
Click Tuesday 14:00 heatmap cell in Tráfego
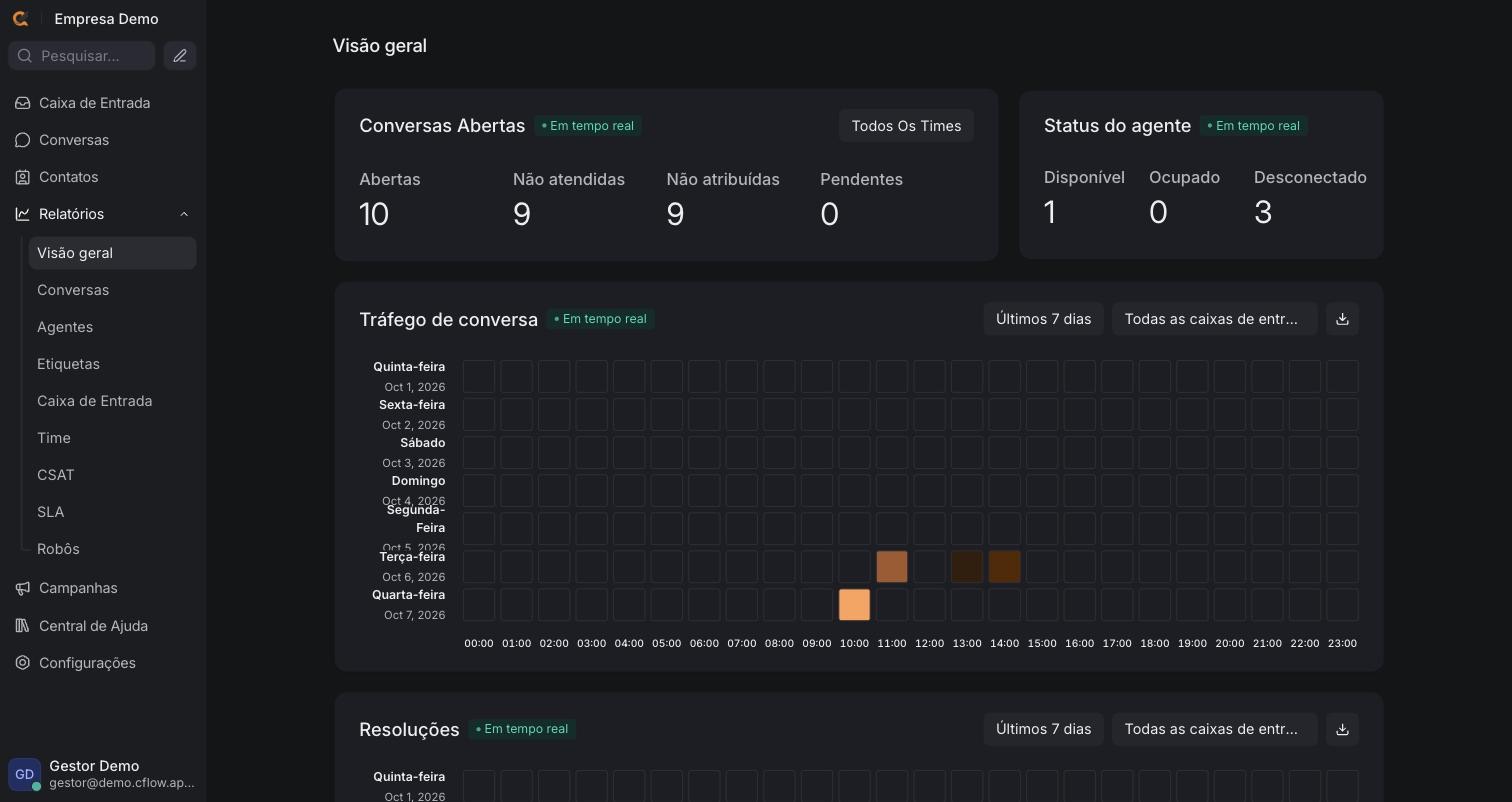[1004, 567]
